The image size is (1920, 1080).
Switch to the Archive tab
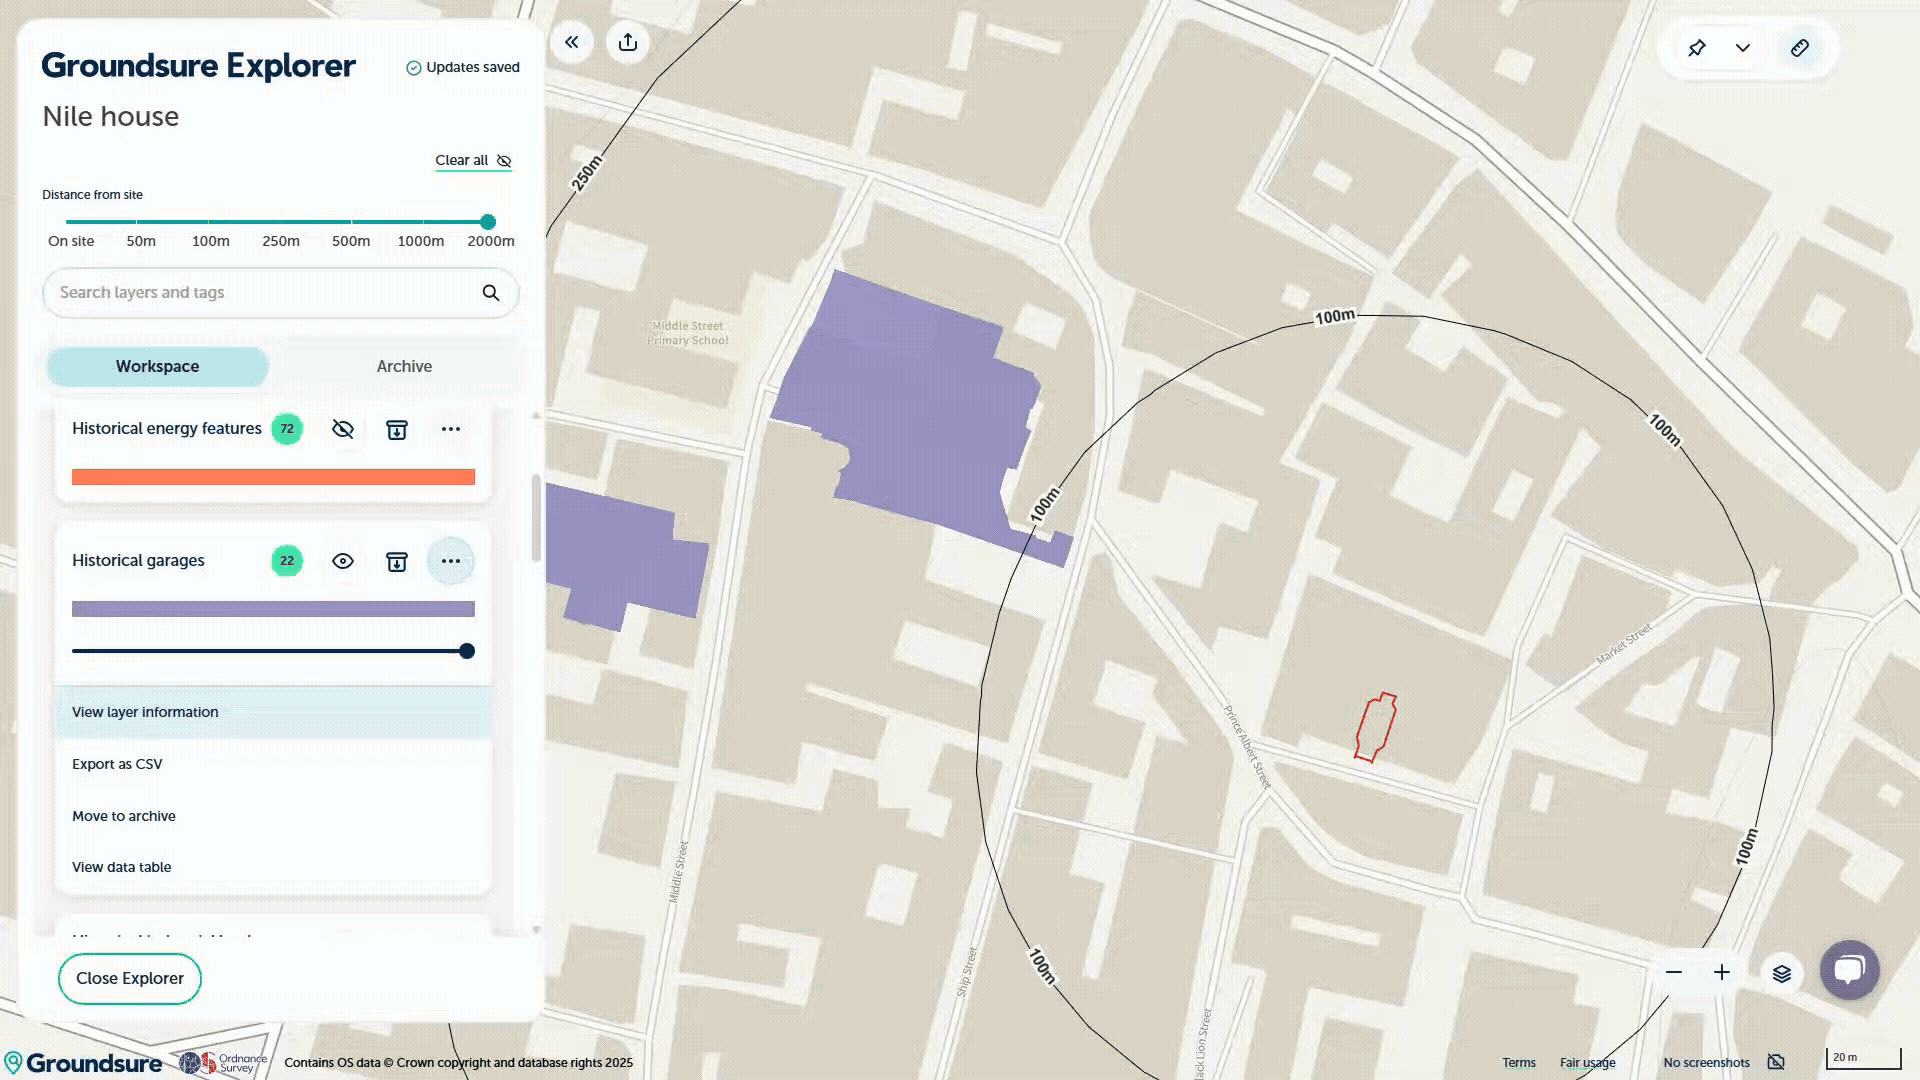coord(404,367)
